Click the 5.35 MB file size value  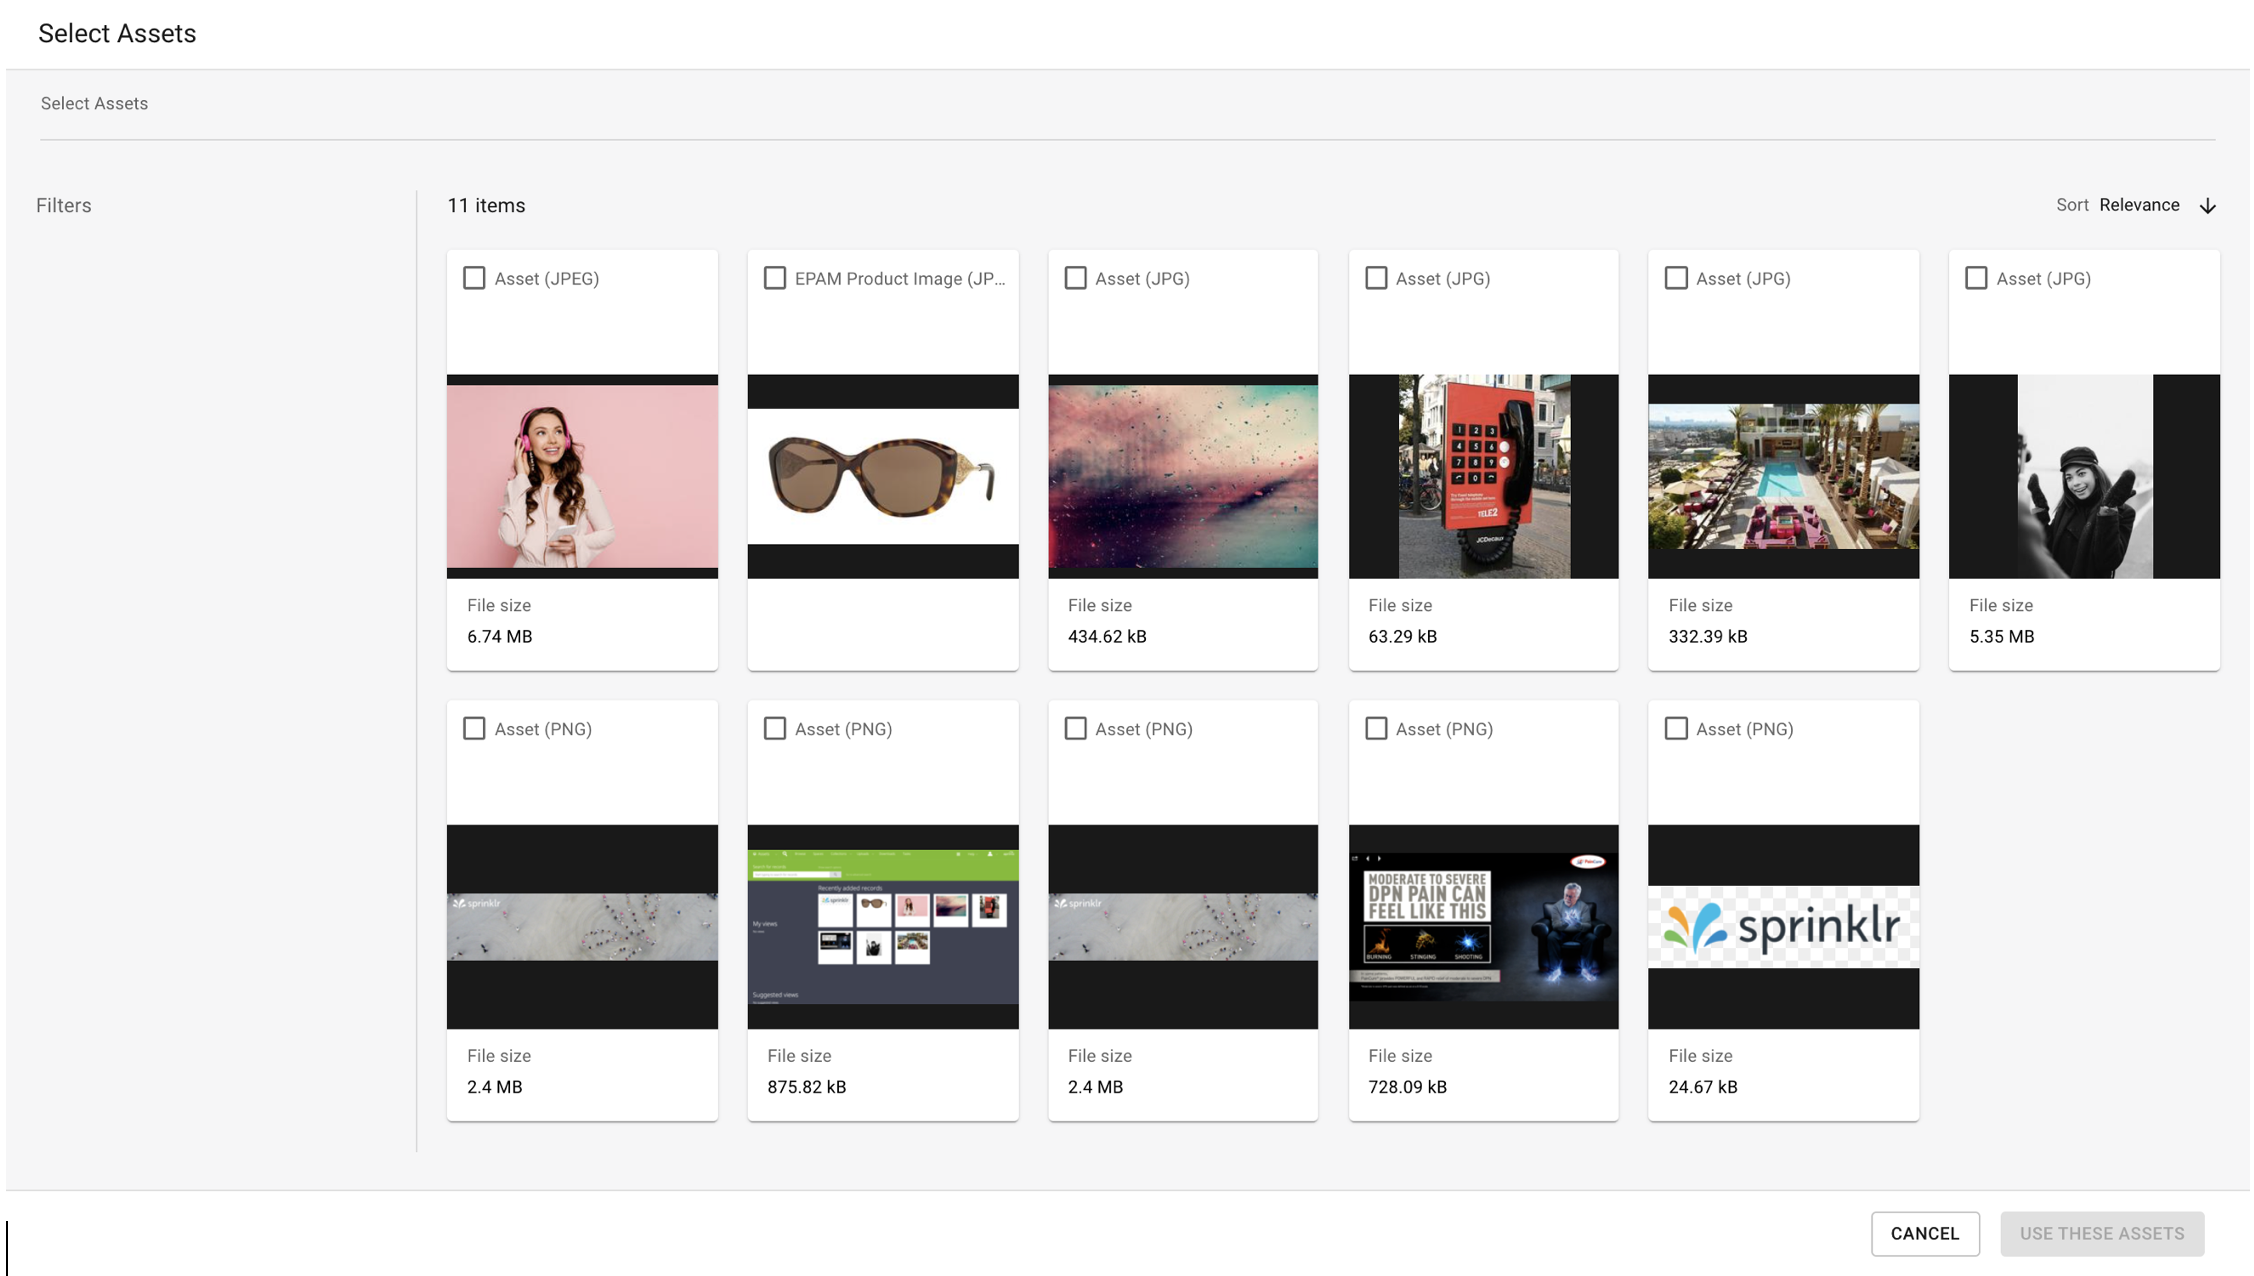click(2001, 636)
